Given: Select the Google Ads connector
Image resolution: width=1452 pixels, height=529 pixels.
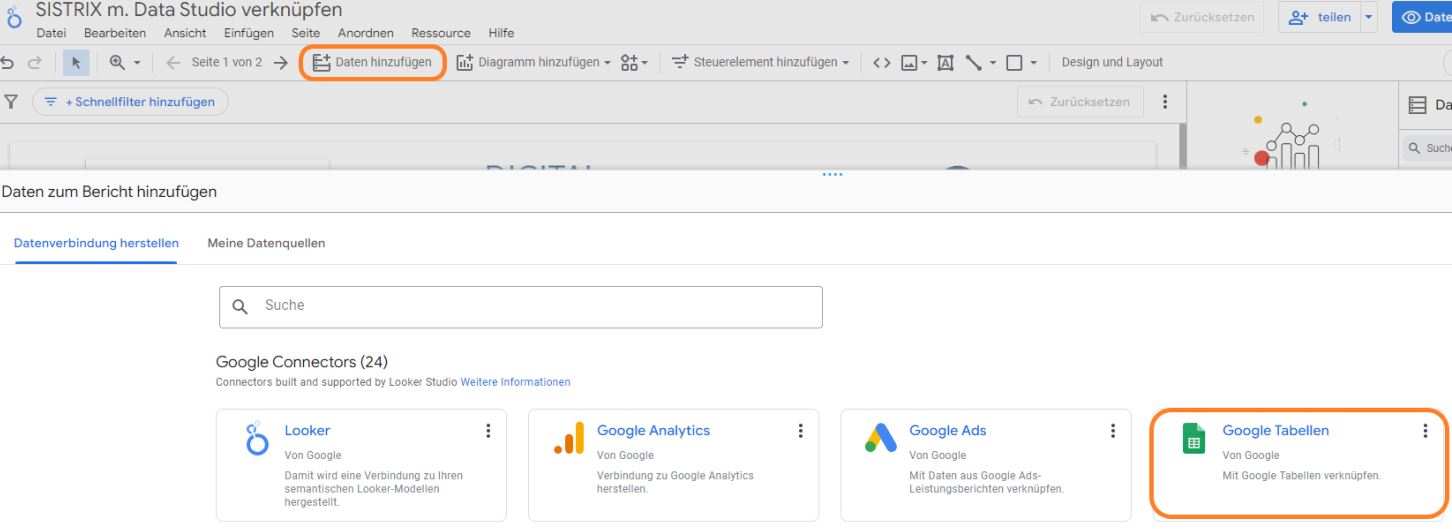Looking at the screenshot, I should 986,465.
